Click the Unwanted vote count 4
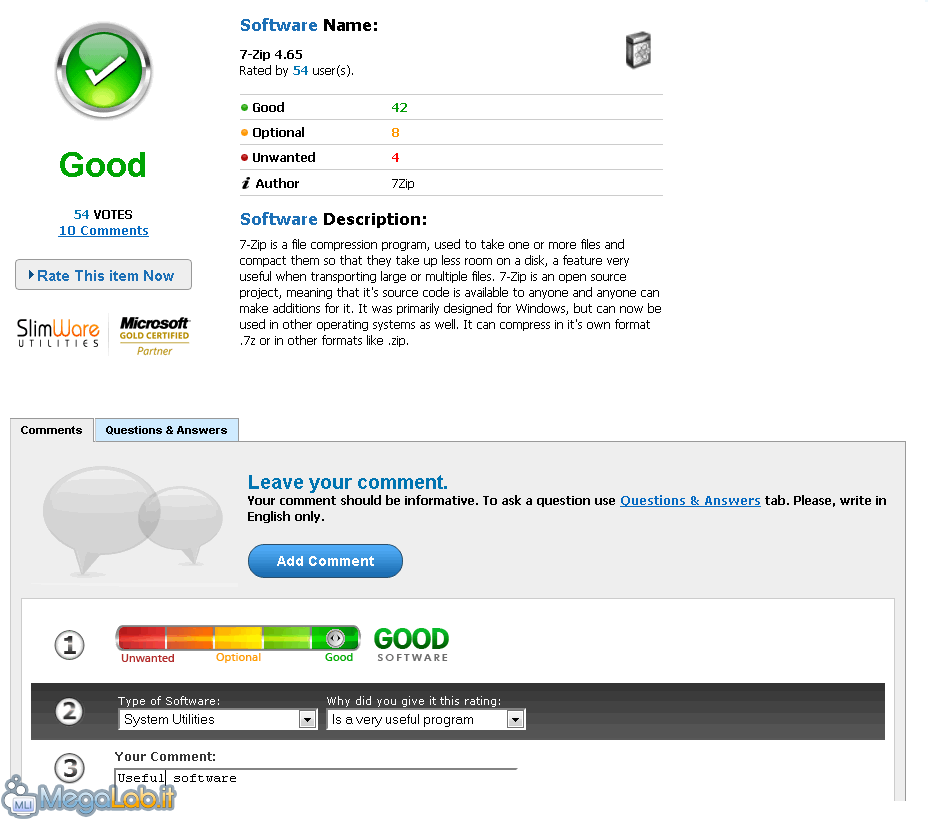This screenshot has width=928, height=822. click(x=395, y=157)
